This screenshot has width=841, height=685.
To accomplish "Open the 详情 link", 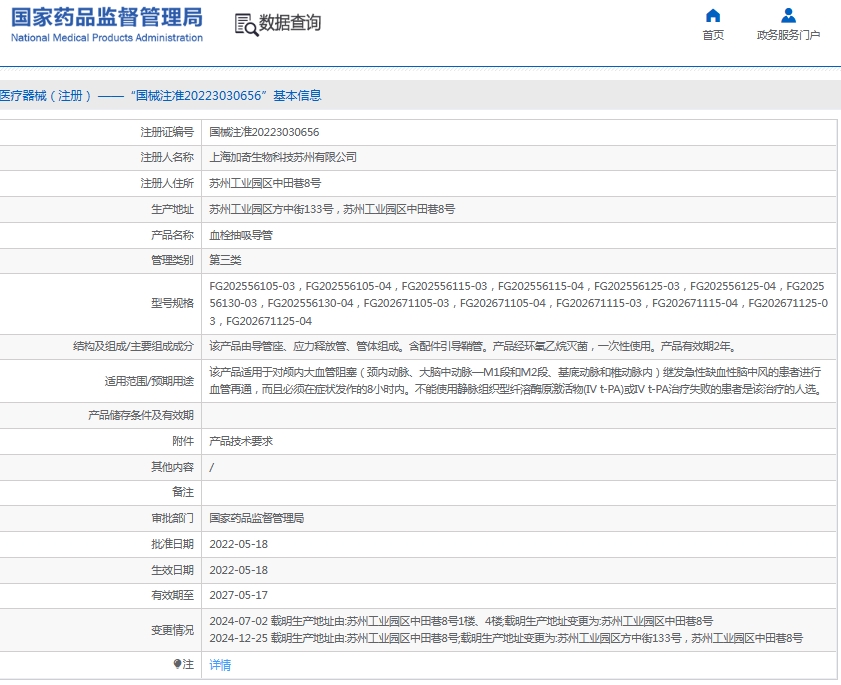I will tap(220, 665).
